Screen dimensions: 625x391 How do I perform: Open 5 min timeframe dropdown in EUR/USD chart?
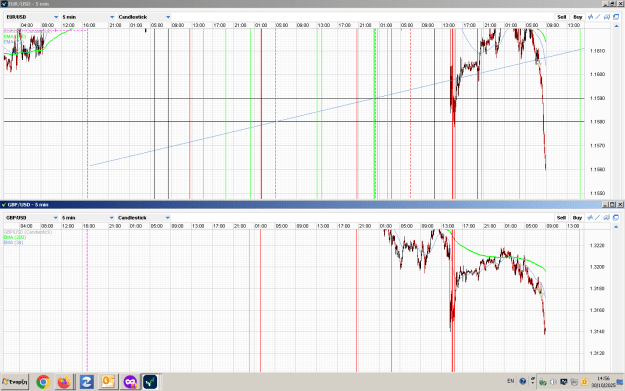pyautogui.click(x=88, y=17)
